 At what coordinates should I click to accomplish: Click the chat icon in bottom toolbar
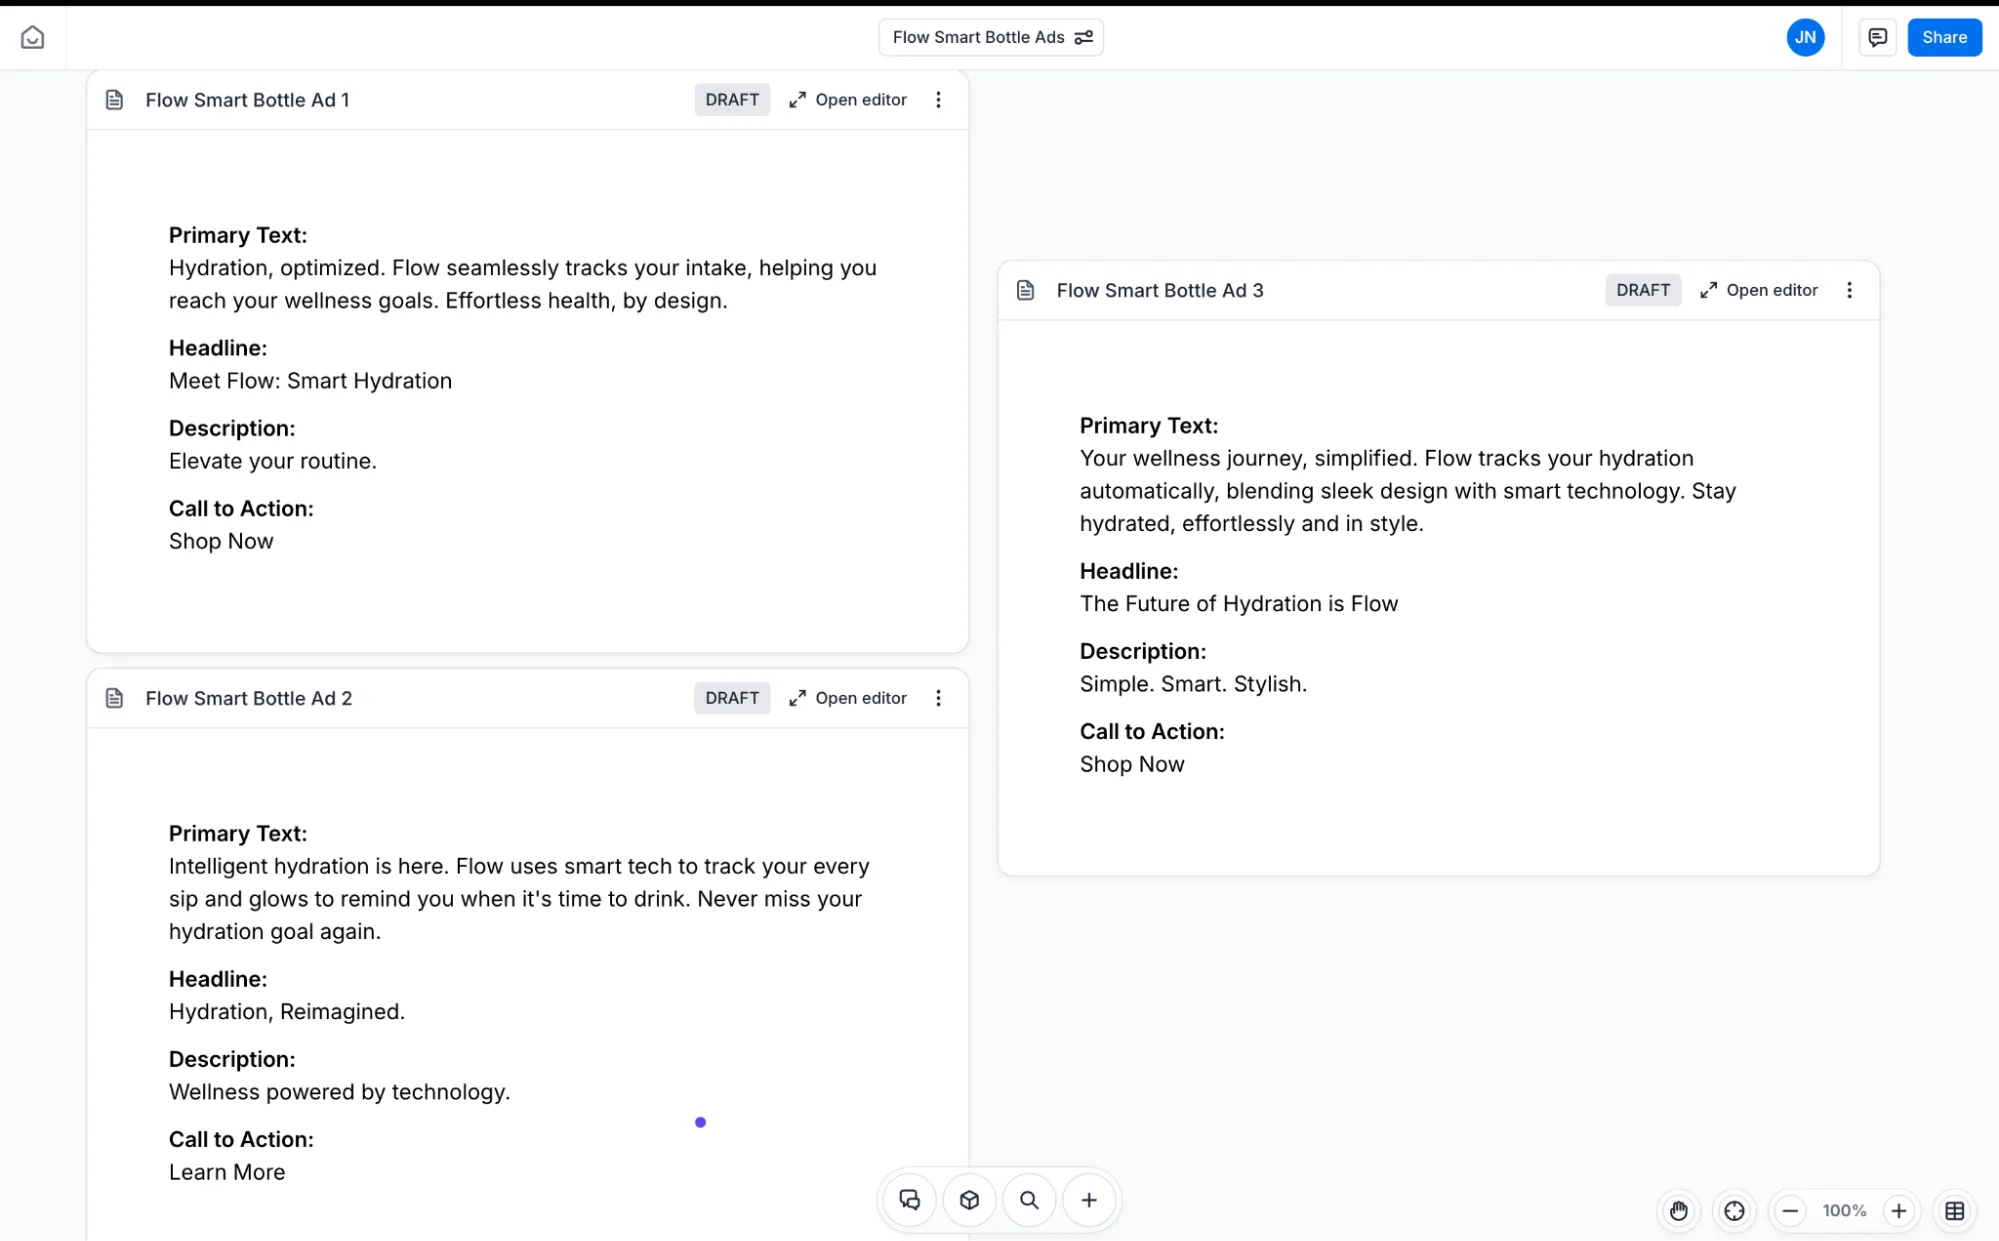pos(909,1199)
